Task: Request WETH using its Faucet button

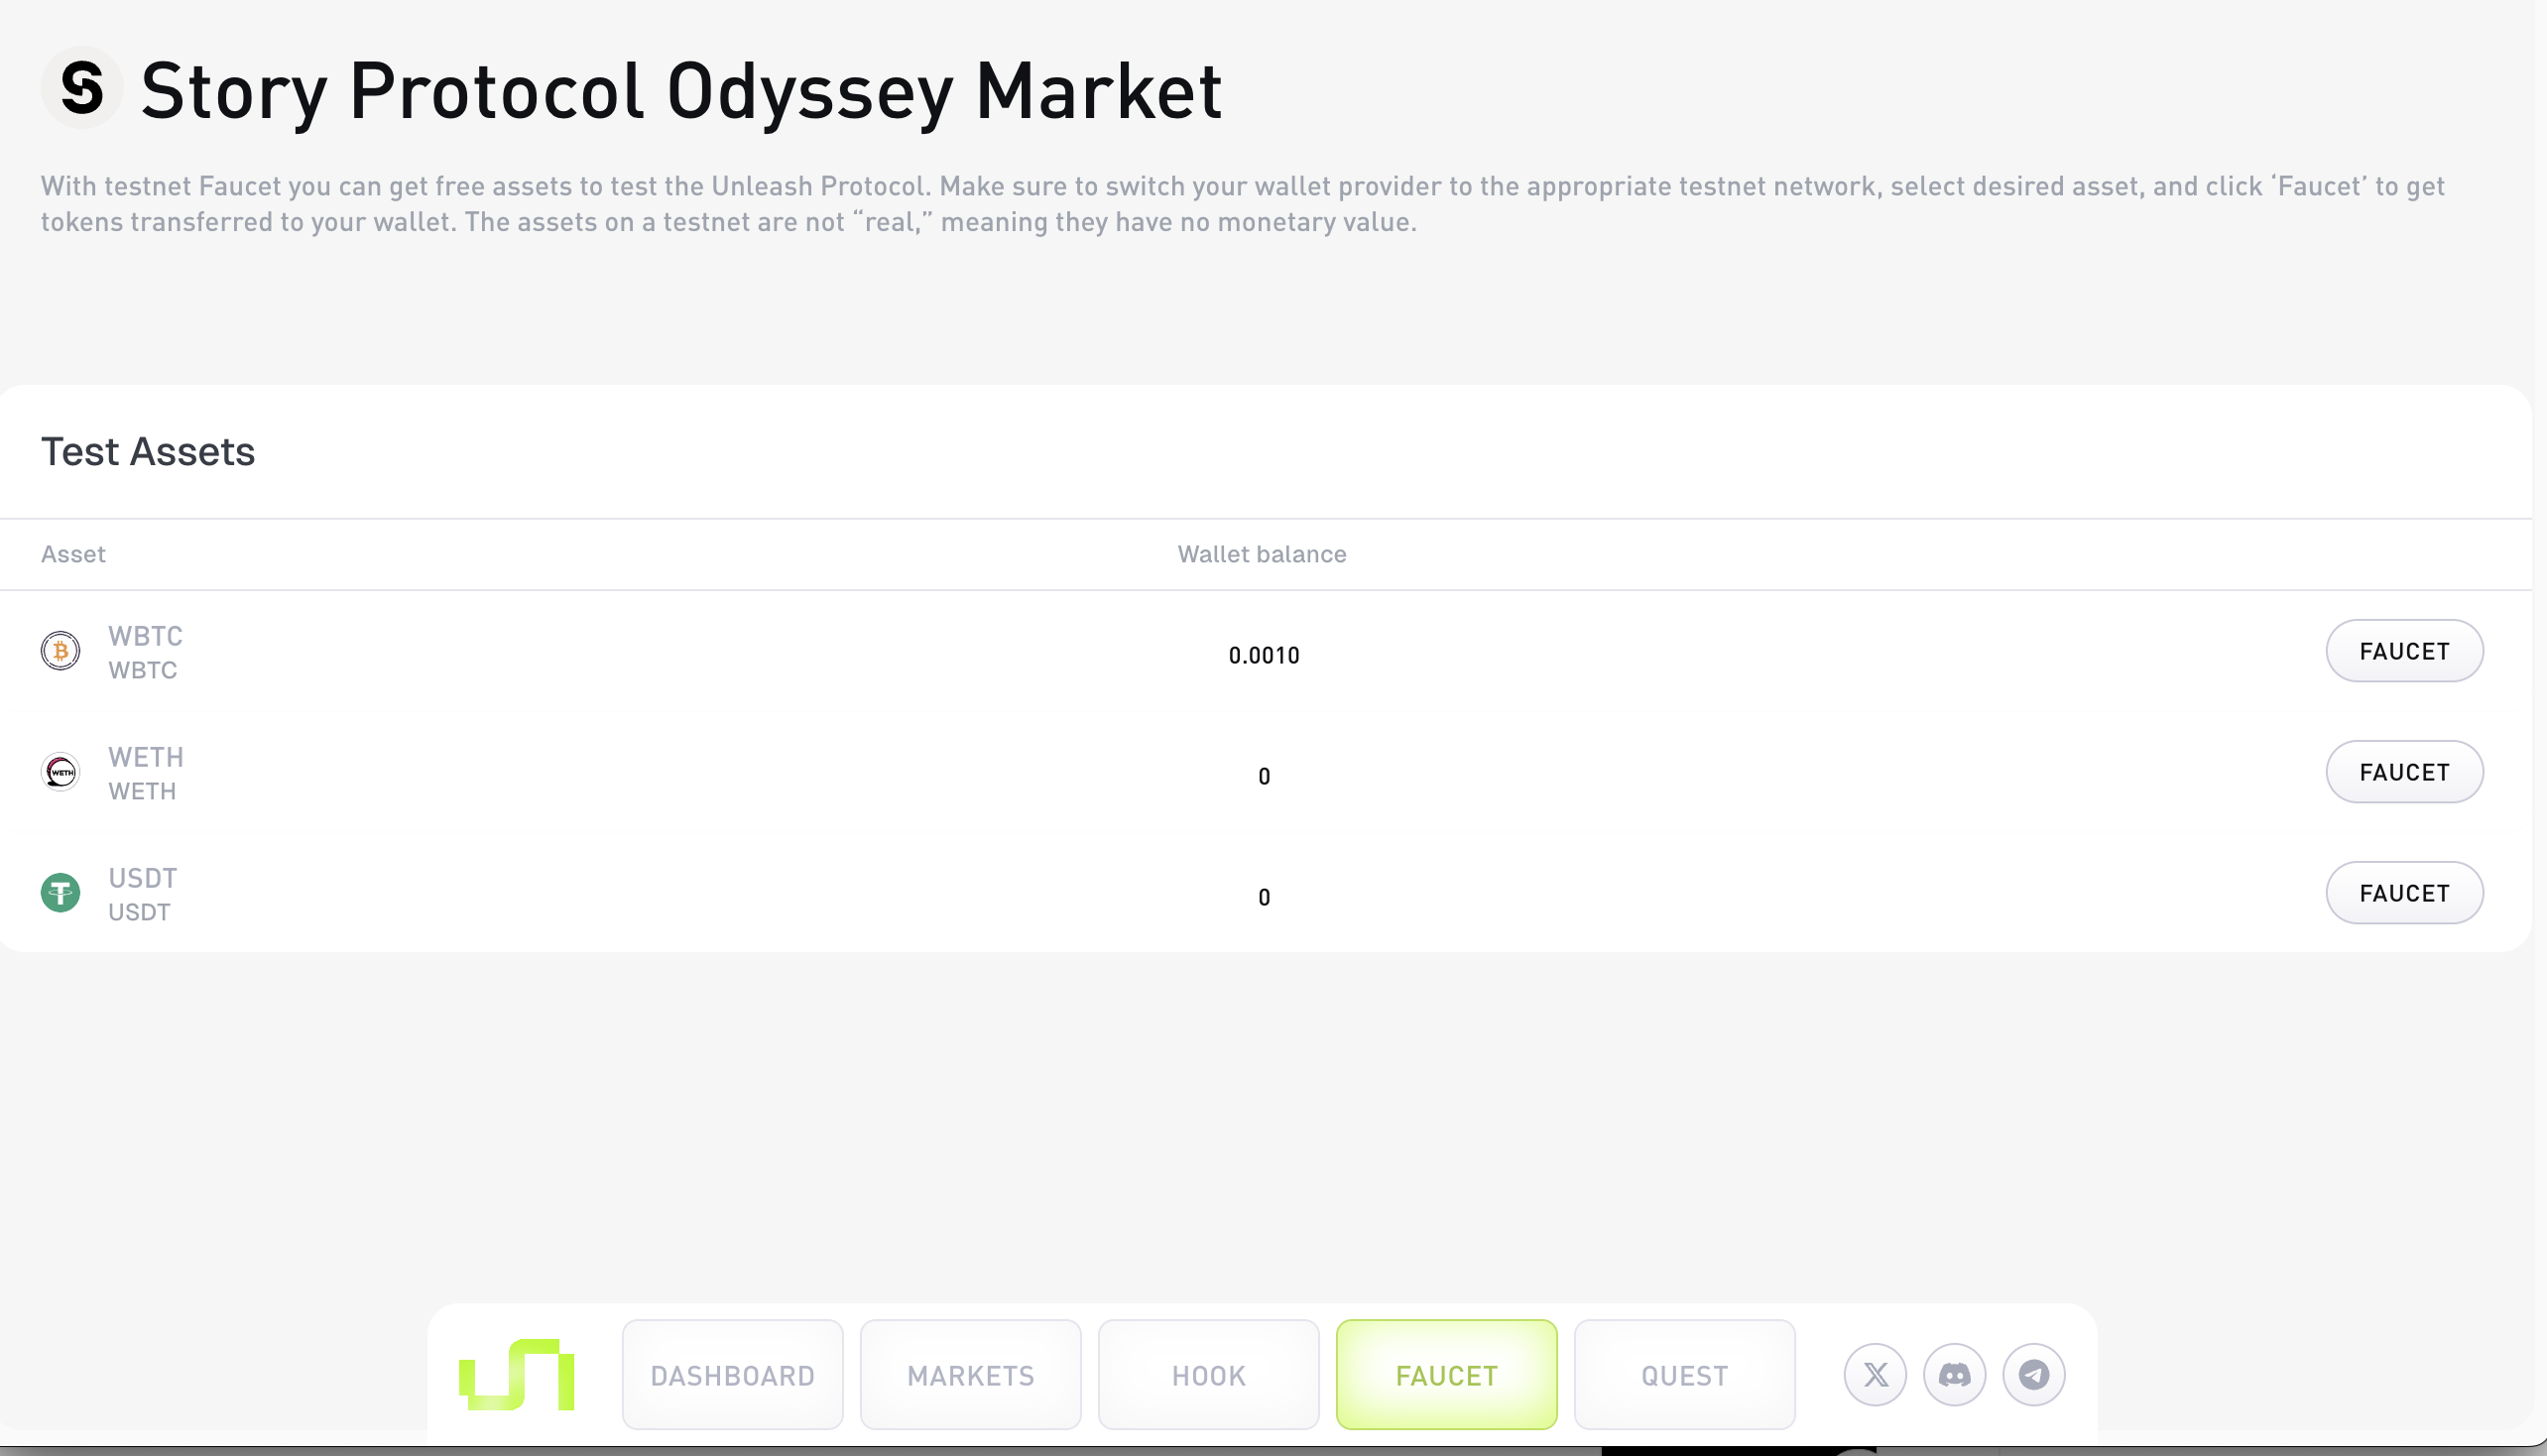Action: 2403,772
